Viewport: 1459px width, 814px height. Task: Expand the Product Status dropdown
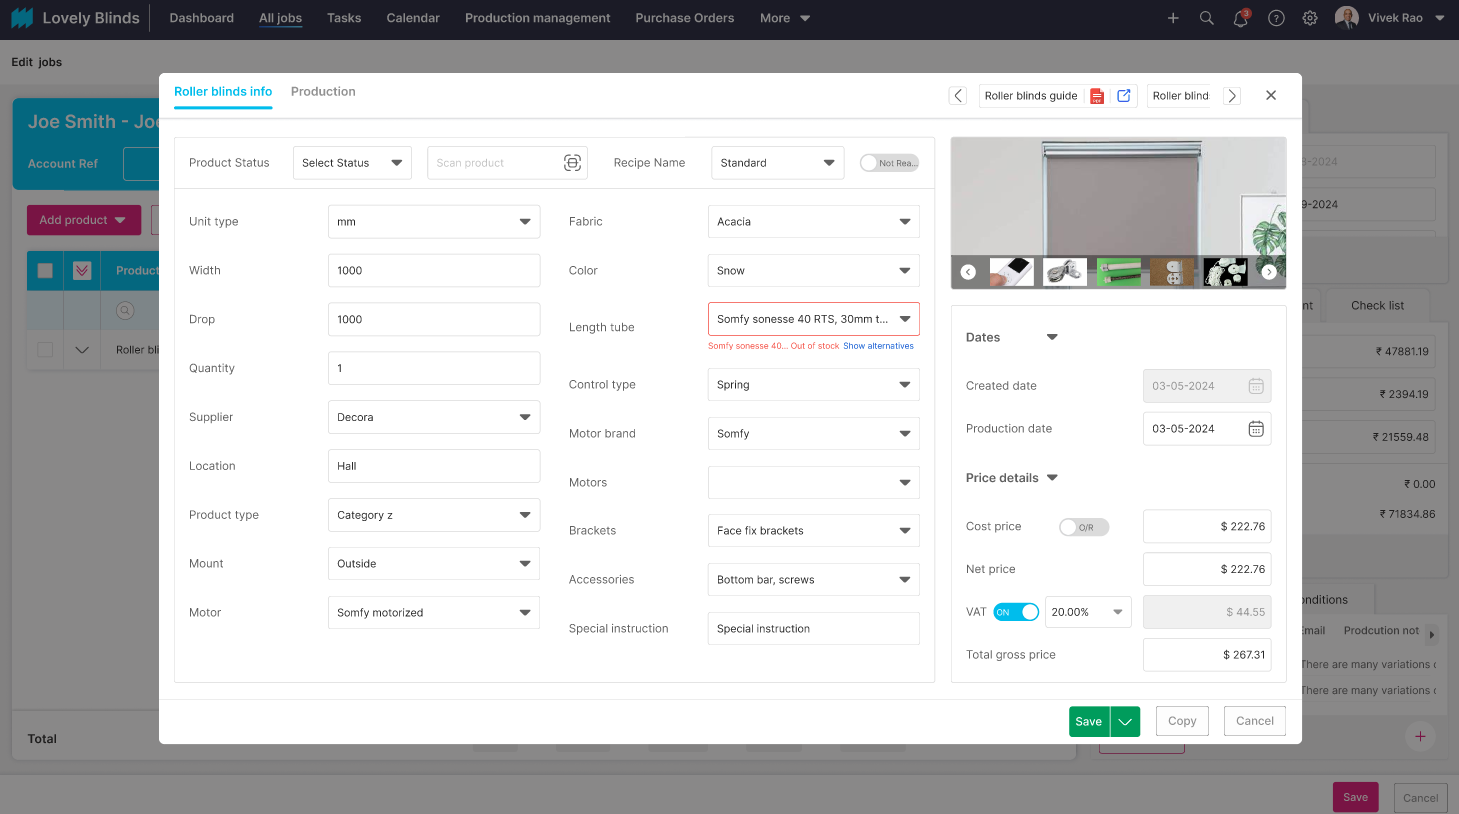[352, 163]
